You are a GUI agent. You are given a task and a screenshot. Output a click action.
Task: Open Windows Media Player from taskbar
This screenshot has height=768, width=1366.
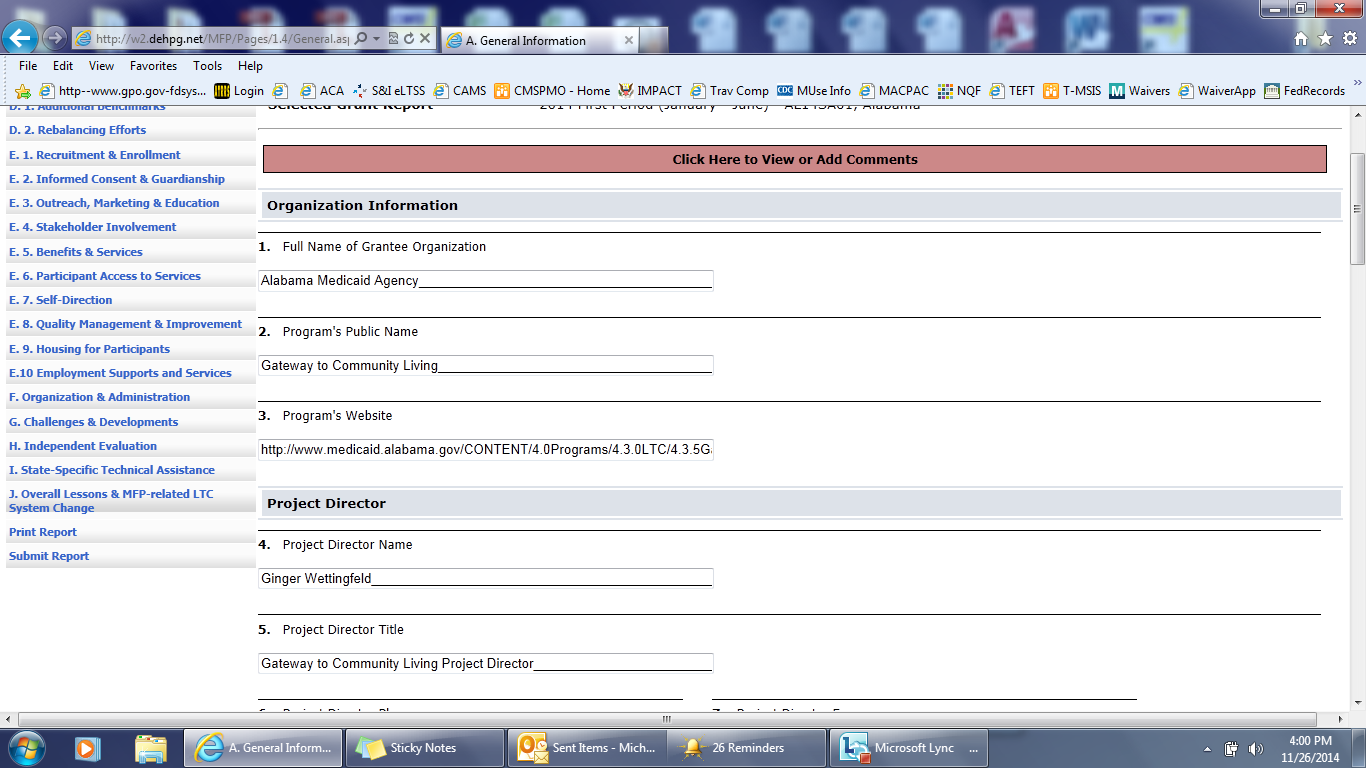click(x=86, y=748)
